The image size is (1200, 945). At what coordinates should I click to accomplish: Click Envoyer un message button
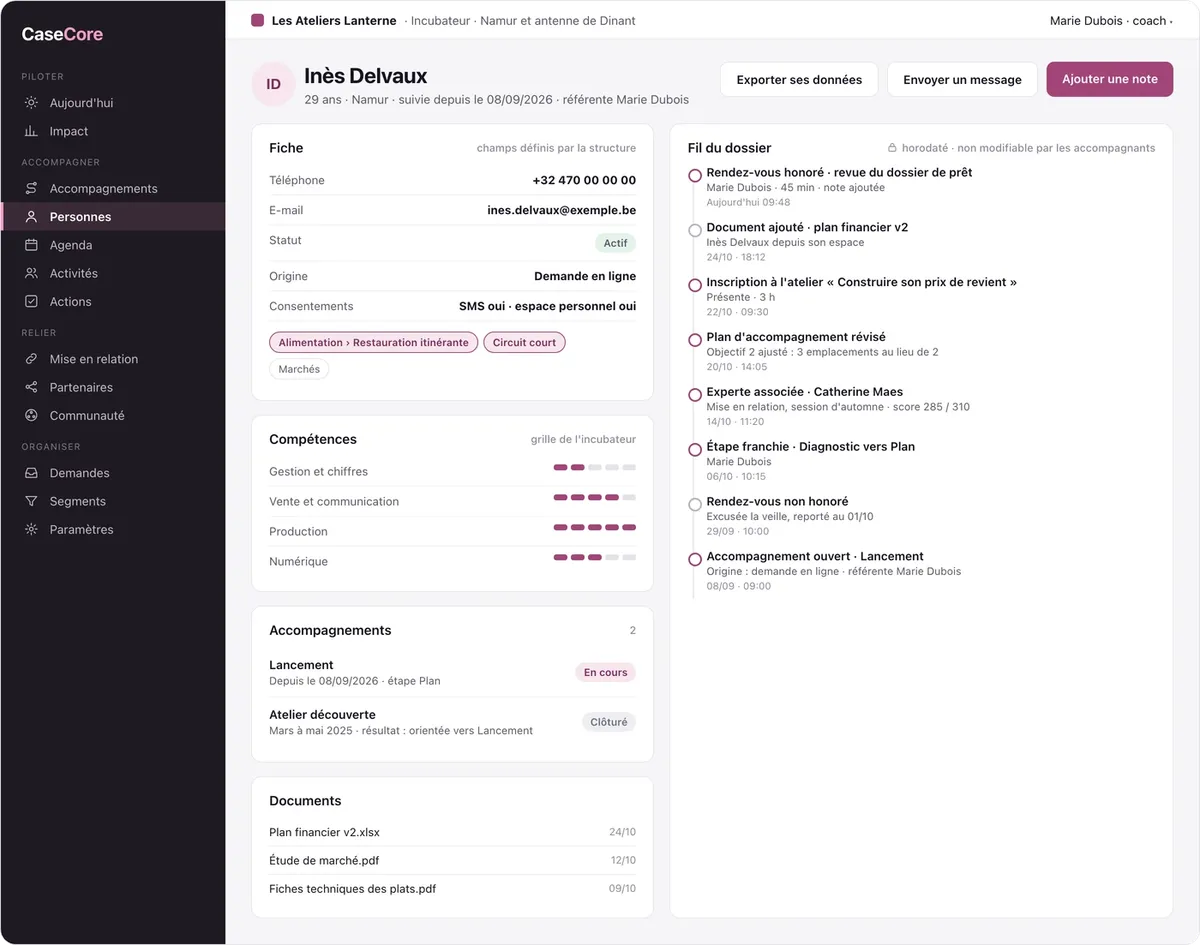point(962,80)
